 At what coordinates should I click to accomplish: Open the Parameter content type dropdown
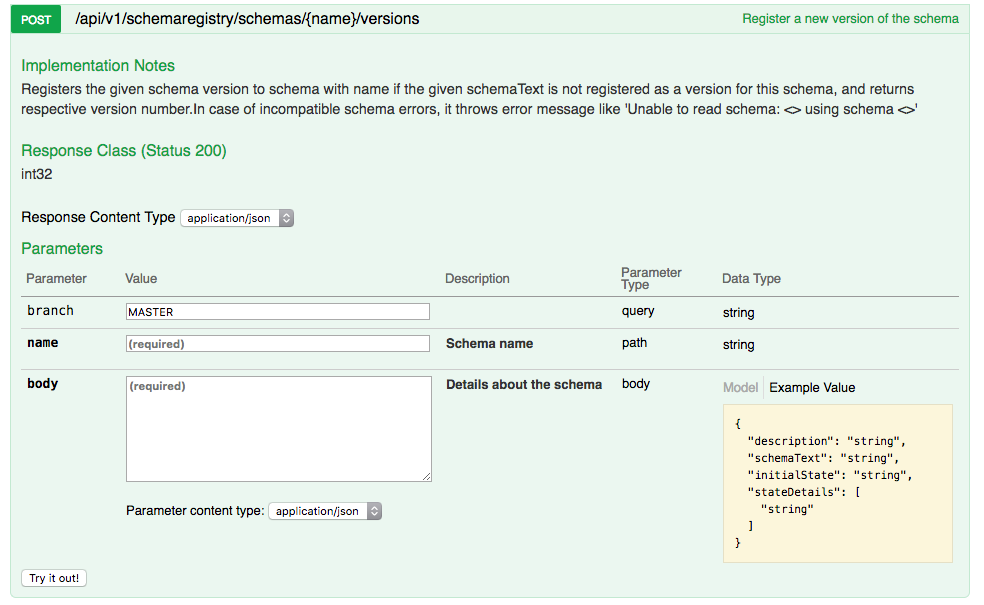(x=322, y=511)
